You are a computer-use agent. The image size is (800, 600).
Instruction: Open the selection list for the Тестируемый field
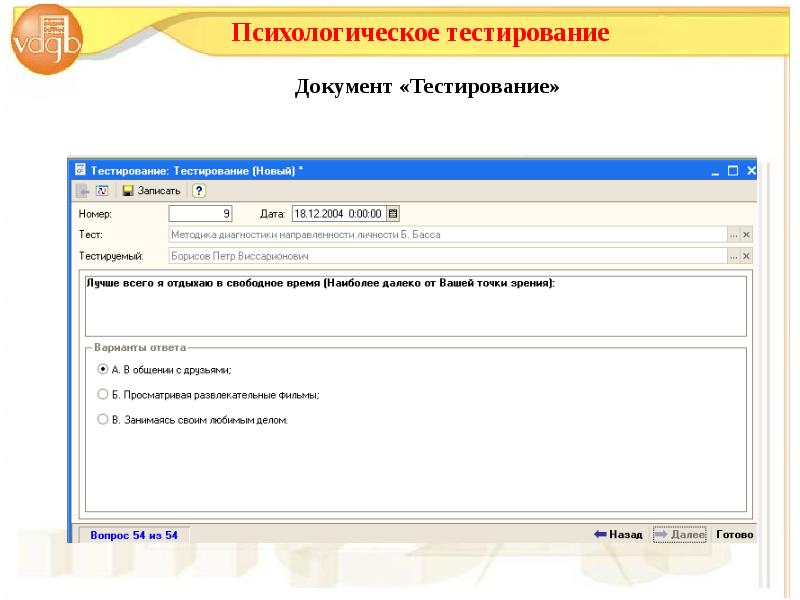point(733,256)
